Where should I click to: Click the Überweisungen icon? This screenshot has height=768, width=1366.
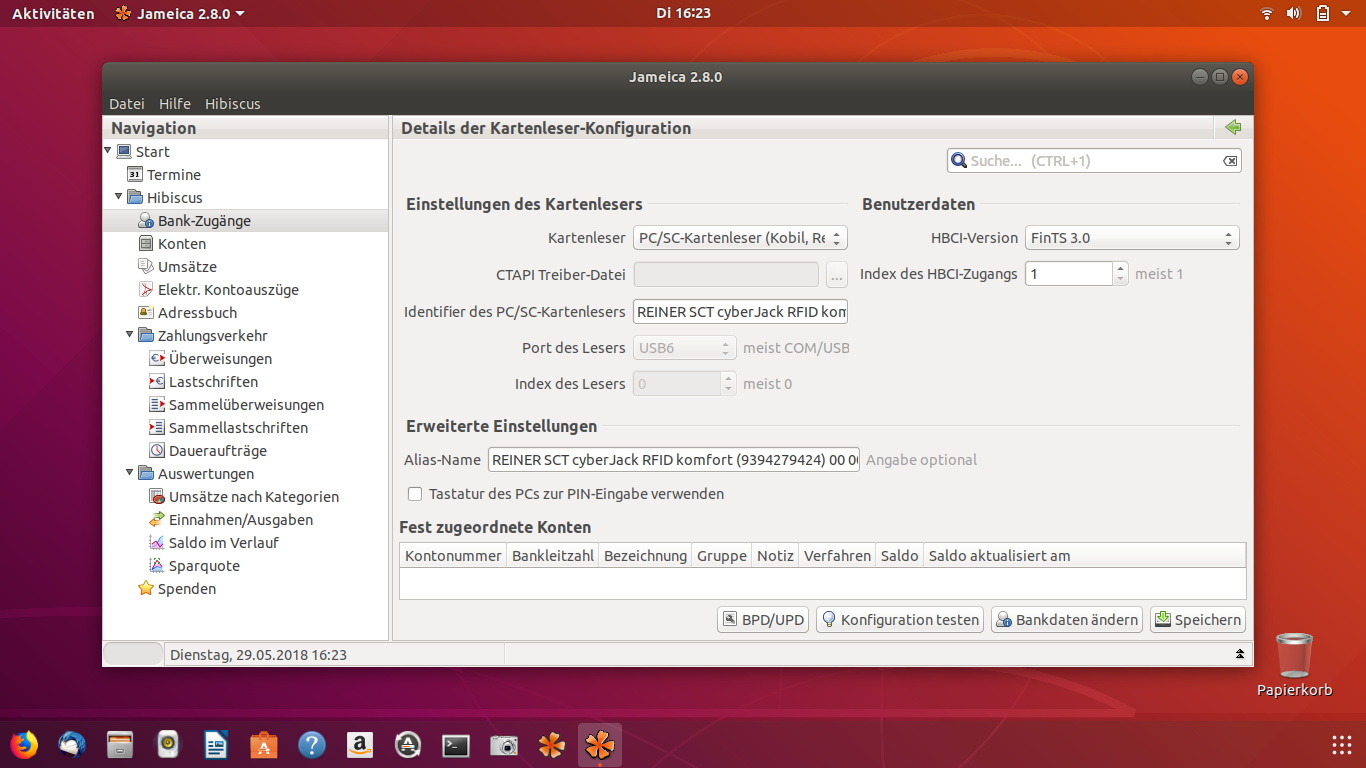[x=157, y=359]
